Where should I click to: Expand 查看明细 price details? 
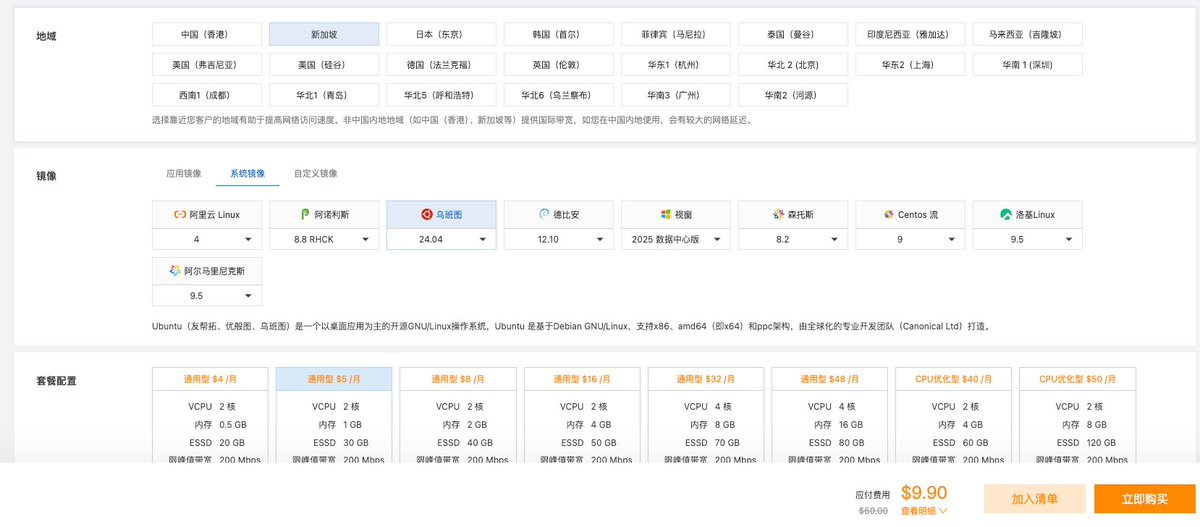[x=924, y=511]
